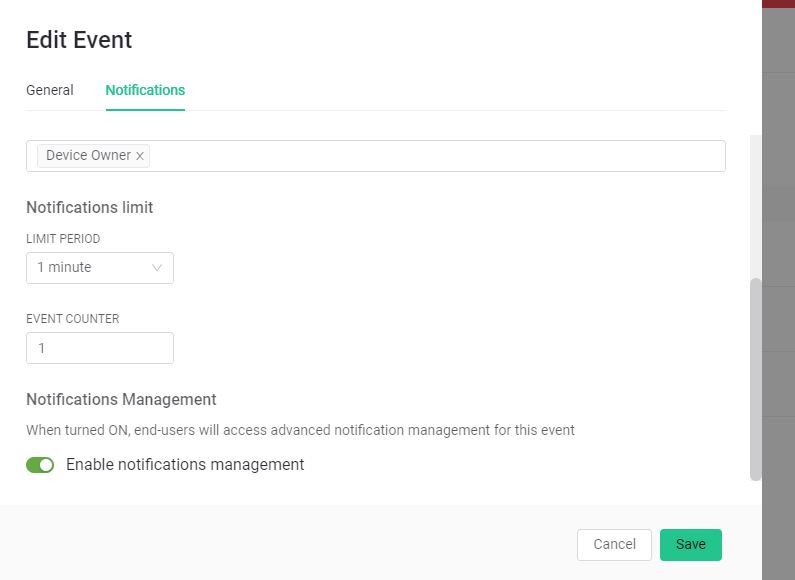Click the Limit Period dropdown chevron
The height and width of the screenshot is (580, 795).
tap(157, 268)
